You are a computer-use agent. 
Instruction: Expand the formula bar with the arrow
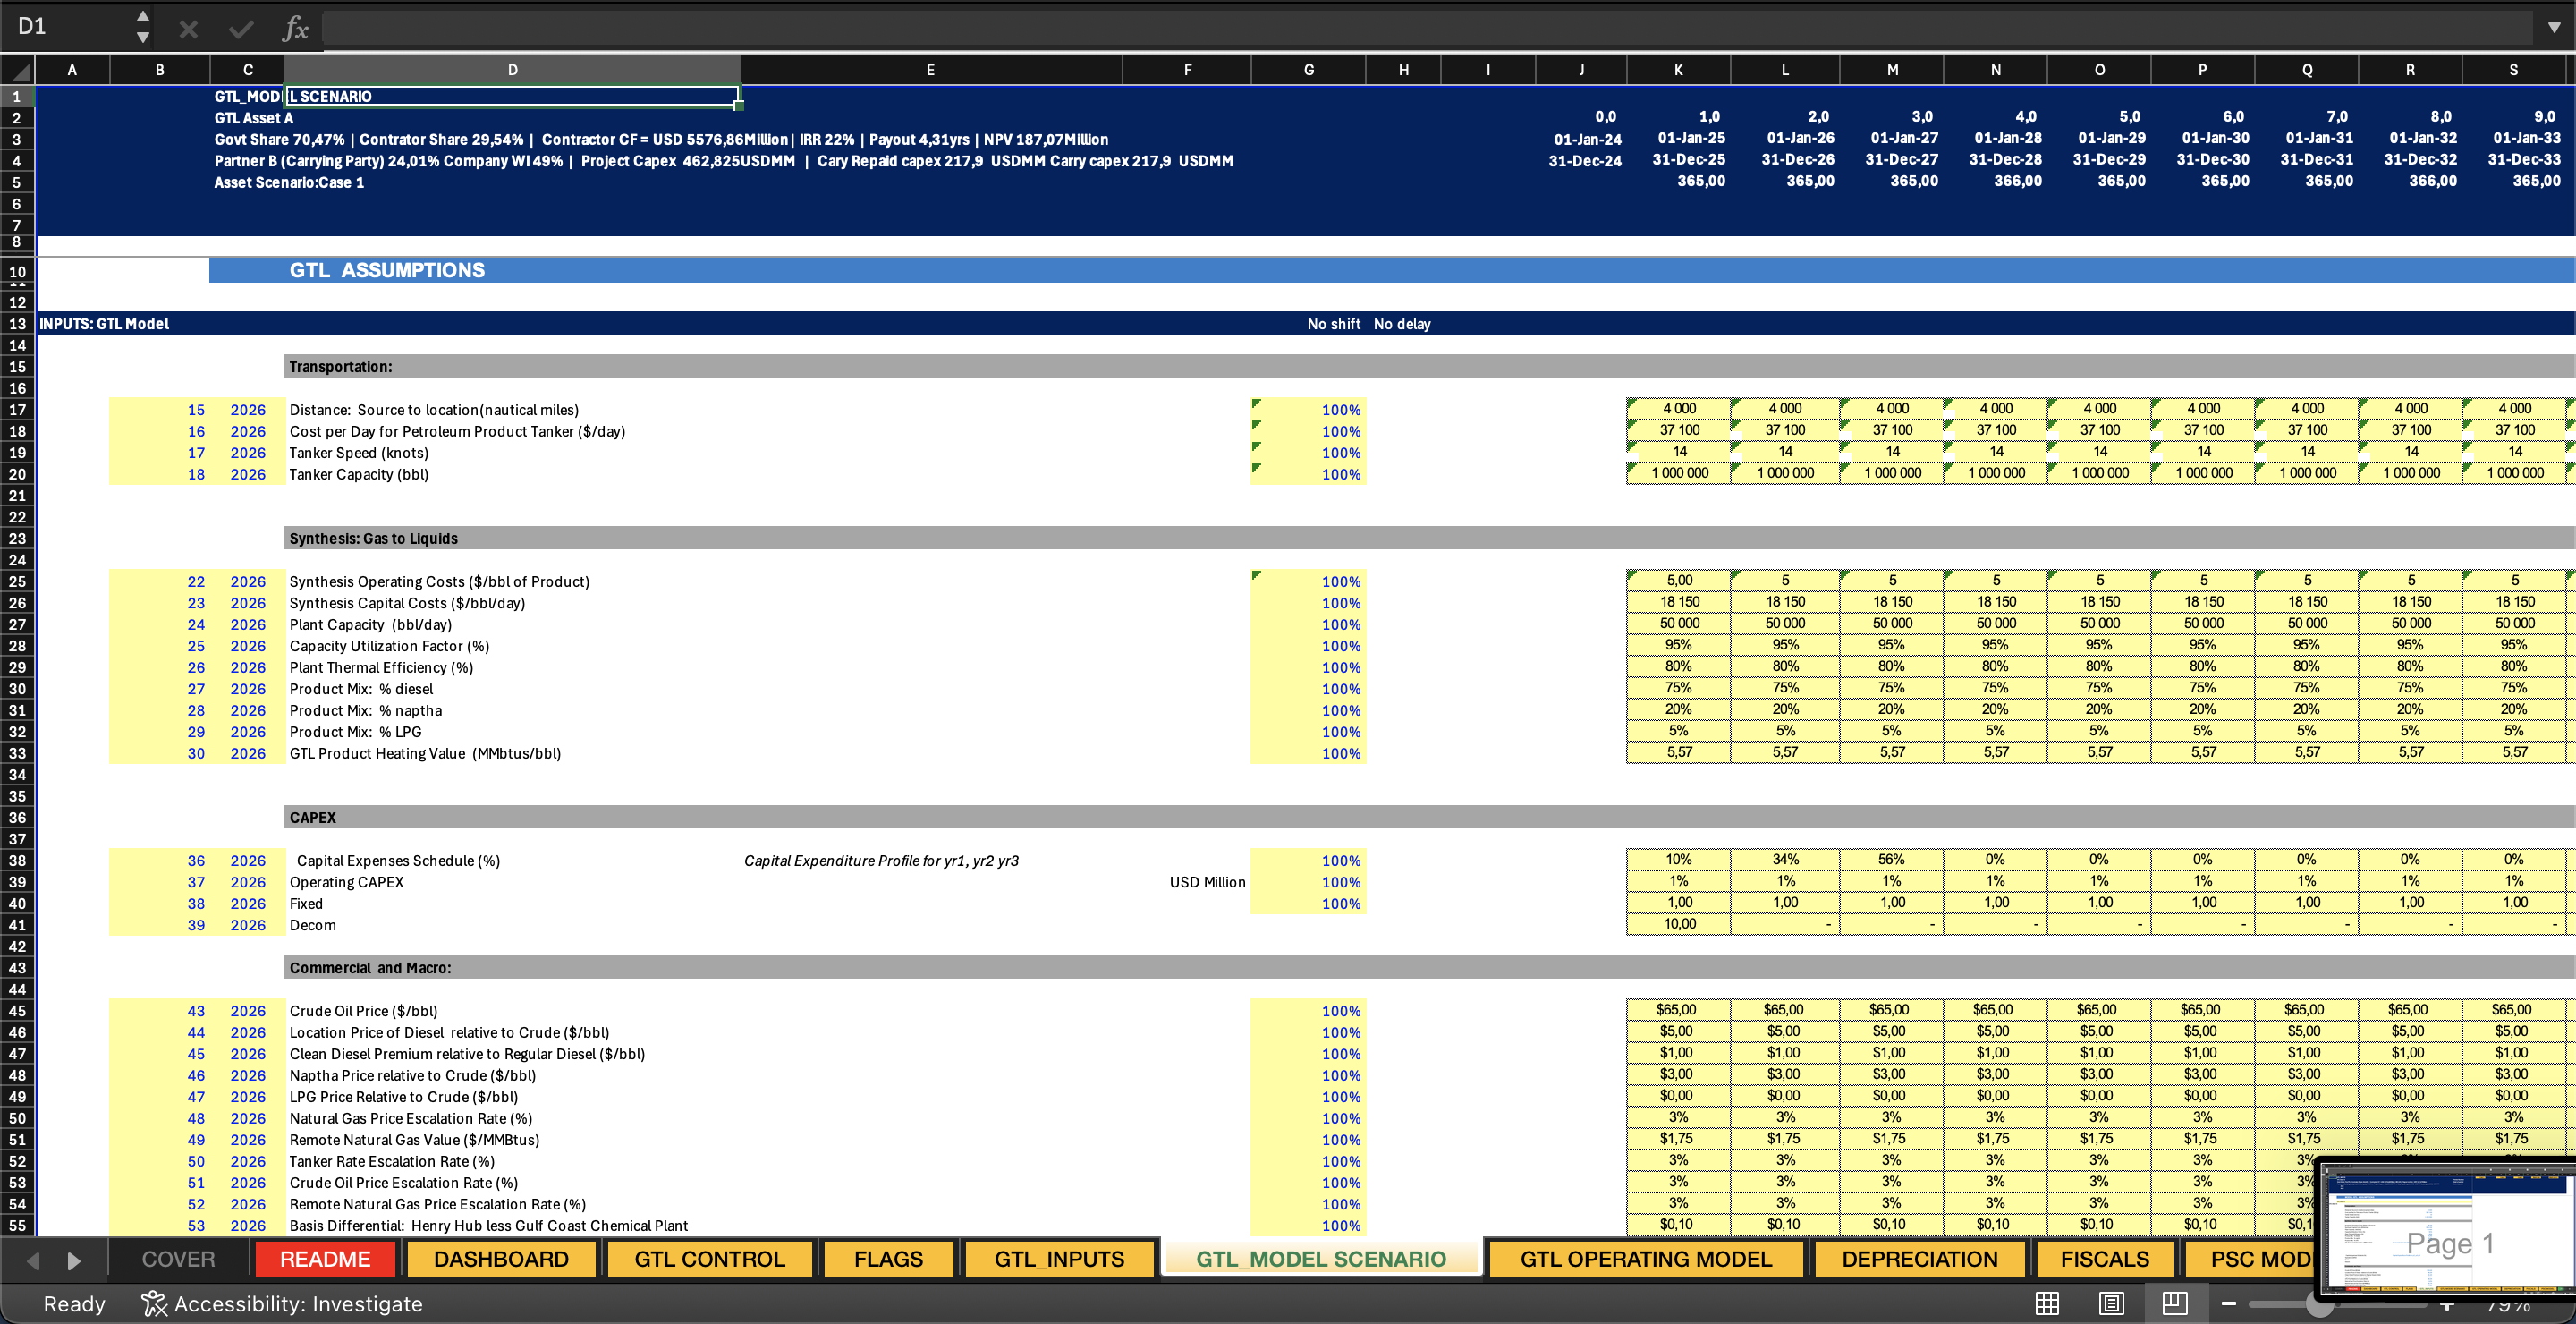2553,28
